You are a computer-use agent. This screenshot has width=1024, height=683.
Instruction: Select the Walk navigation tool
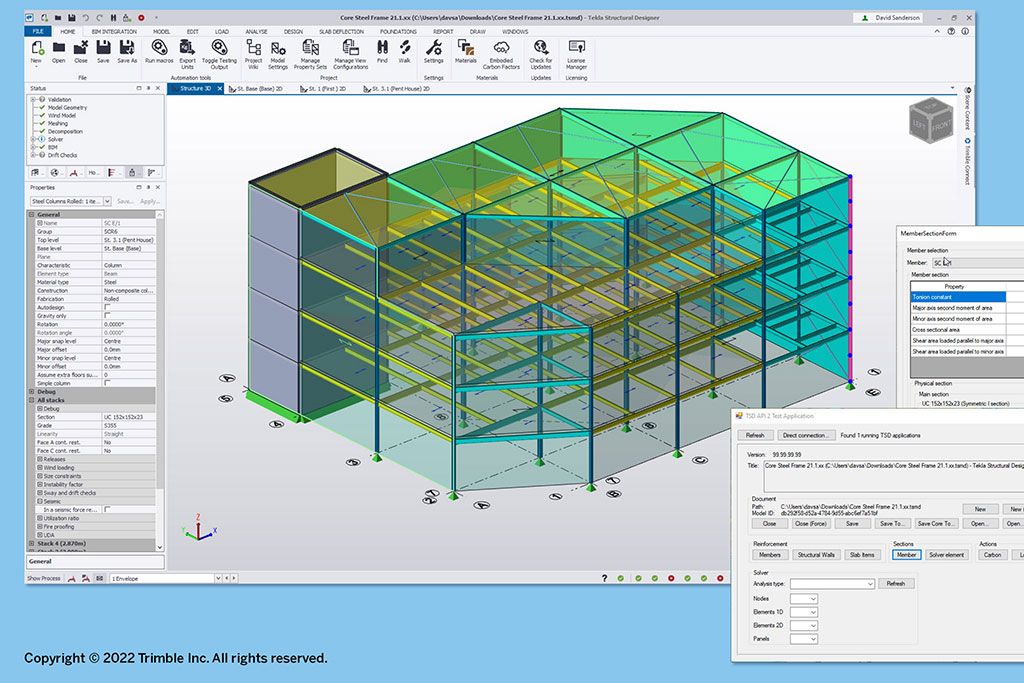[x=405, y=48]
